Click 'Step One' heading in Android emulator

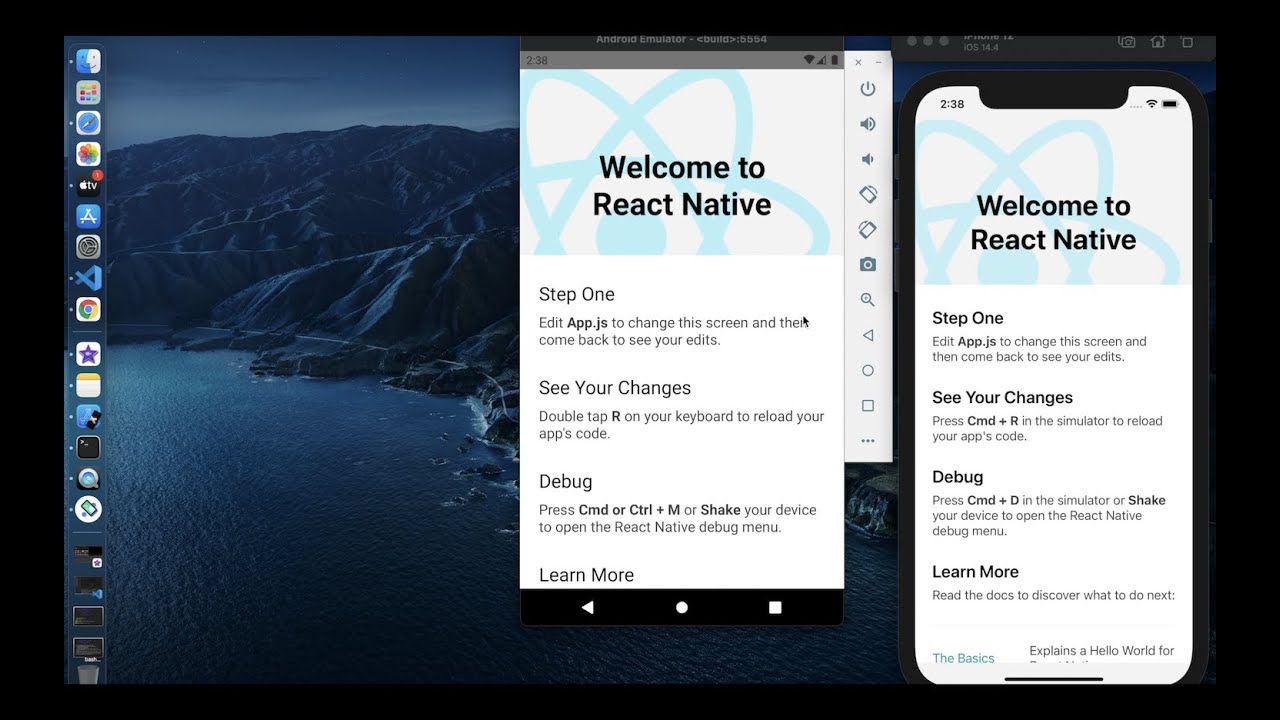577,294
